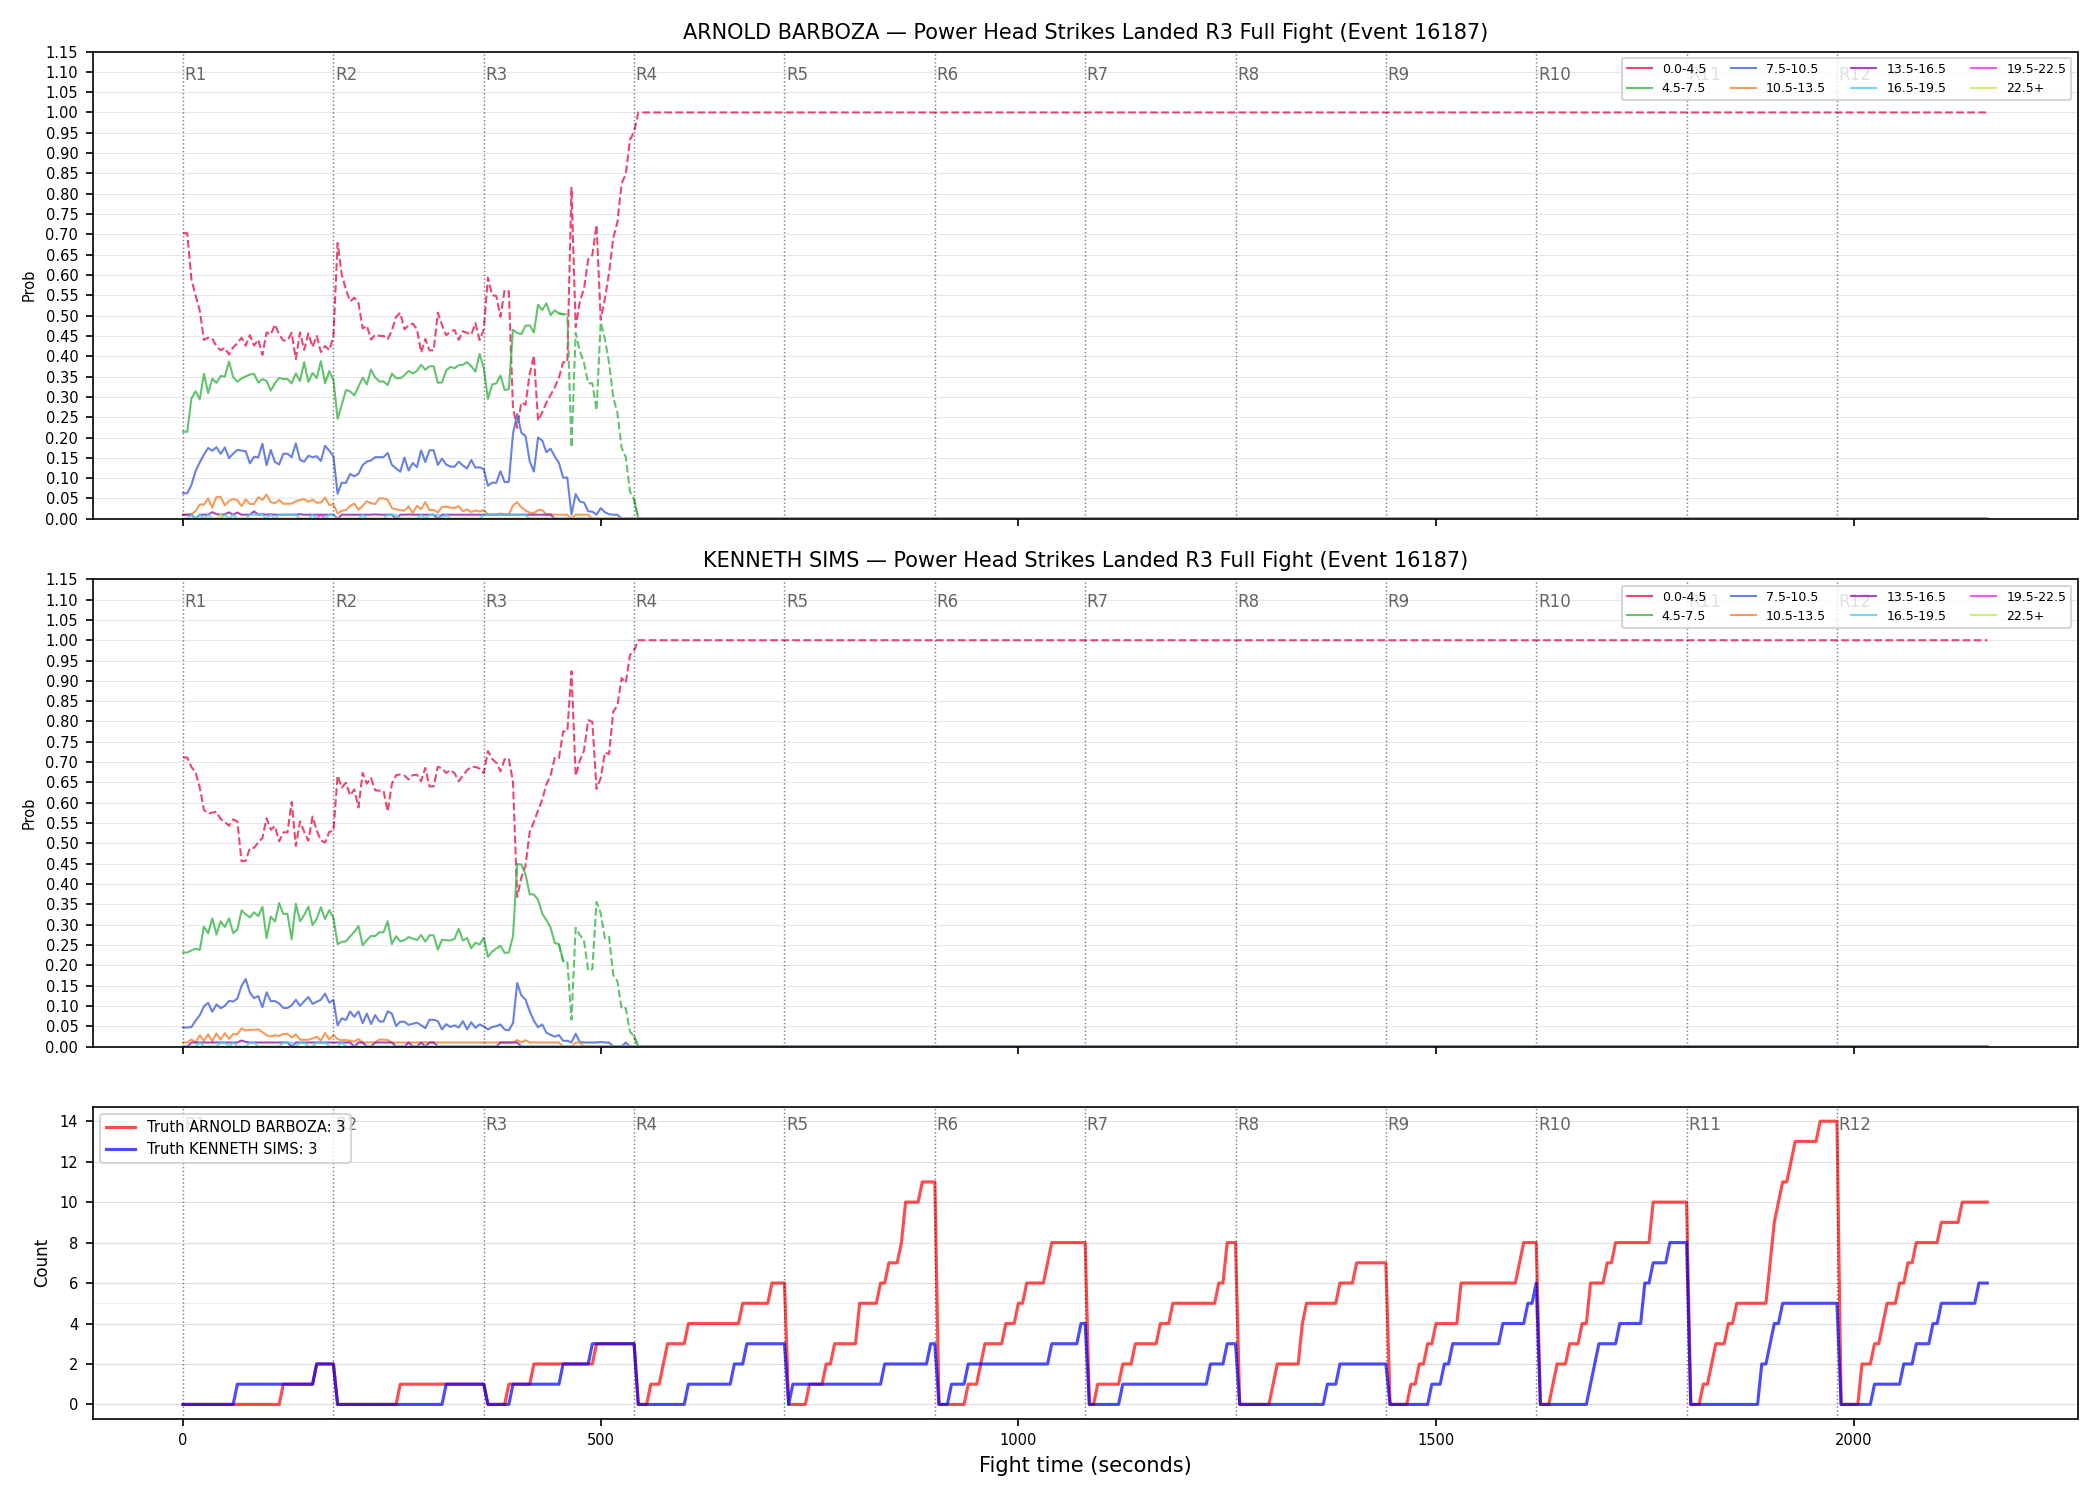Click 7.5-10.5 legend entry in Barboza chart

tap(1774, 69)
